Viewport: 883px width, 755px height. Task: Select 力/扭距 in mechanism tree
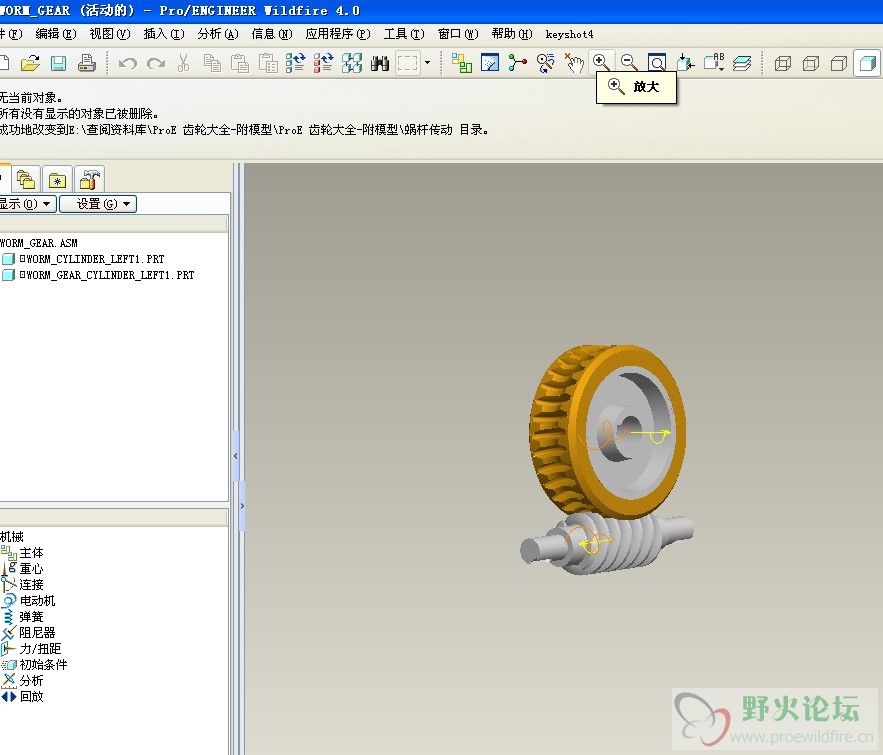[x=40, y=649]
